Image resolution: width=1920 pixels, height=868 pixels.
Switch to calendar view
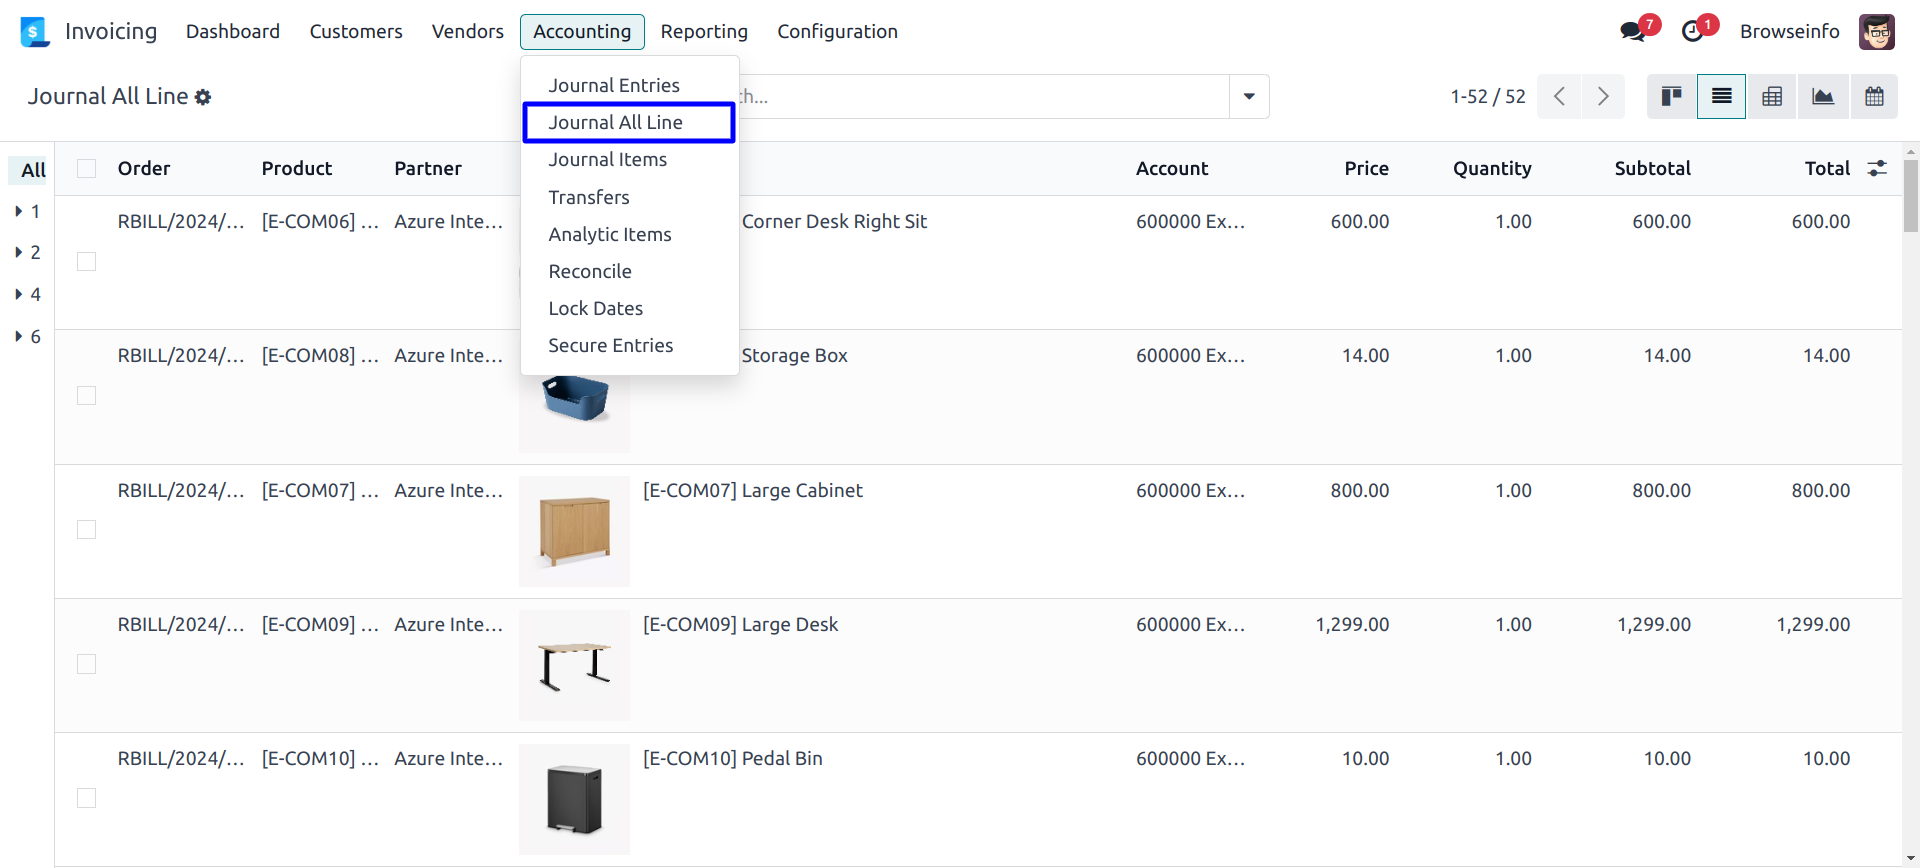point(1874,97)
